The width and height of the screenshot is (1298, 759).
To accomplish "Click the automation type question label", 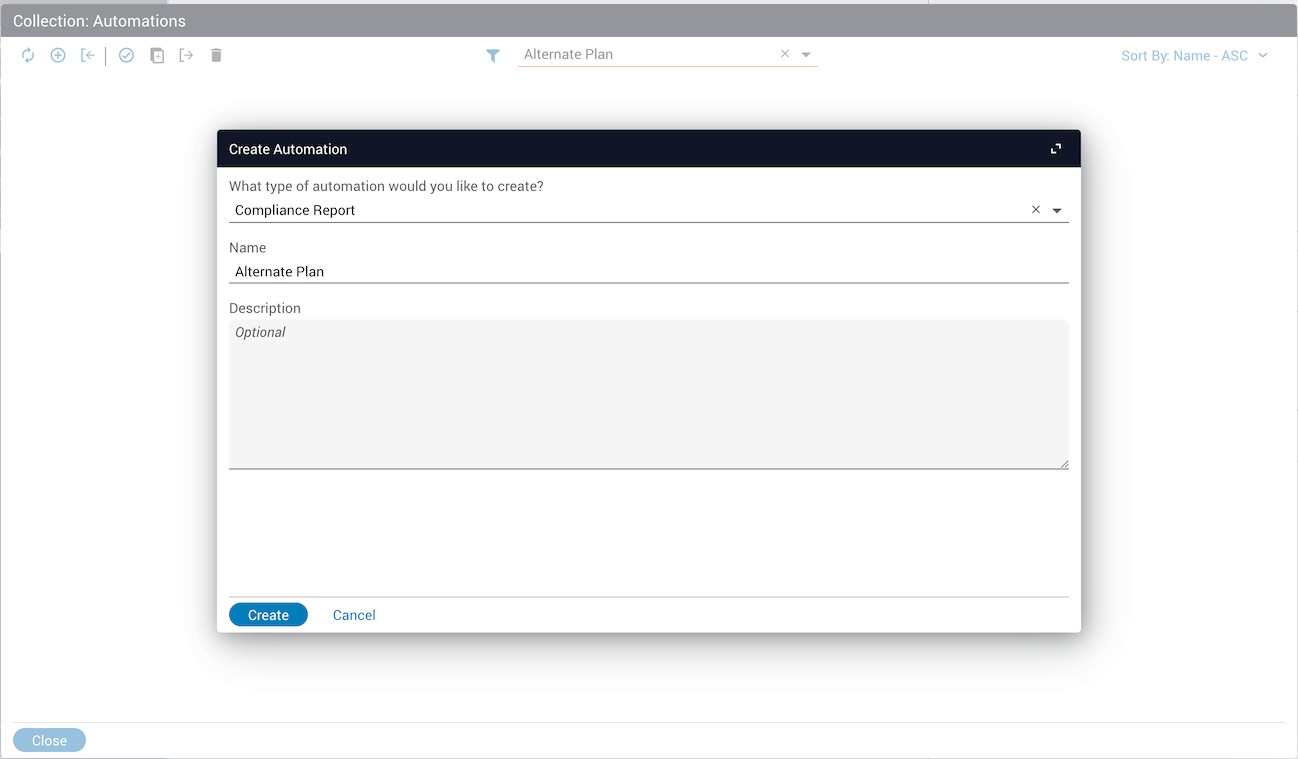I will [386, 186].
